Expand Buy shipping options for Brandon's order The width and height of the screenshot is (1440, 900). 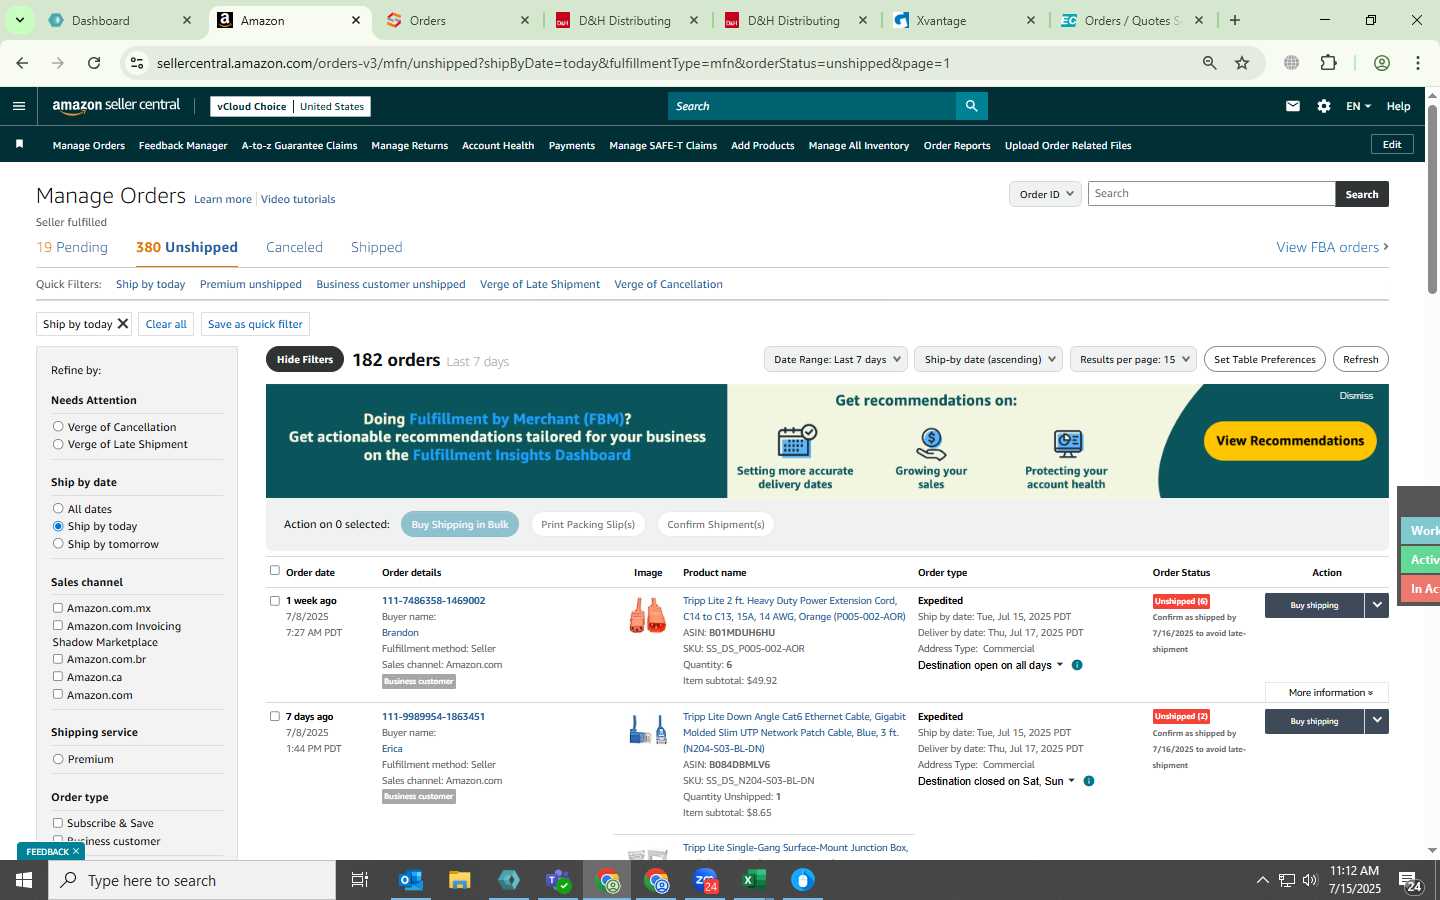[1377, 605]
